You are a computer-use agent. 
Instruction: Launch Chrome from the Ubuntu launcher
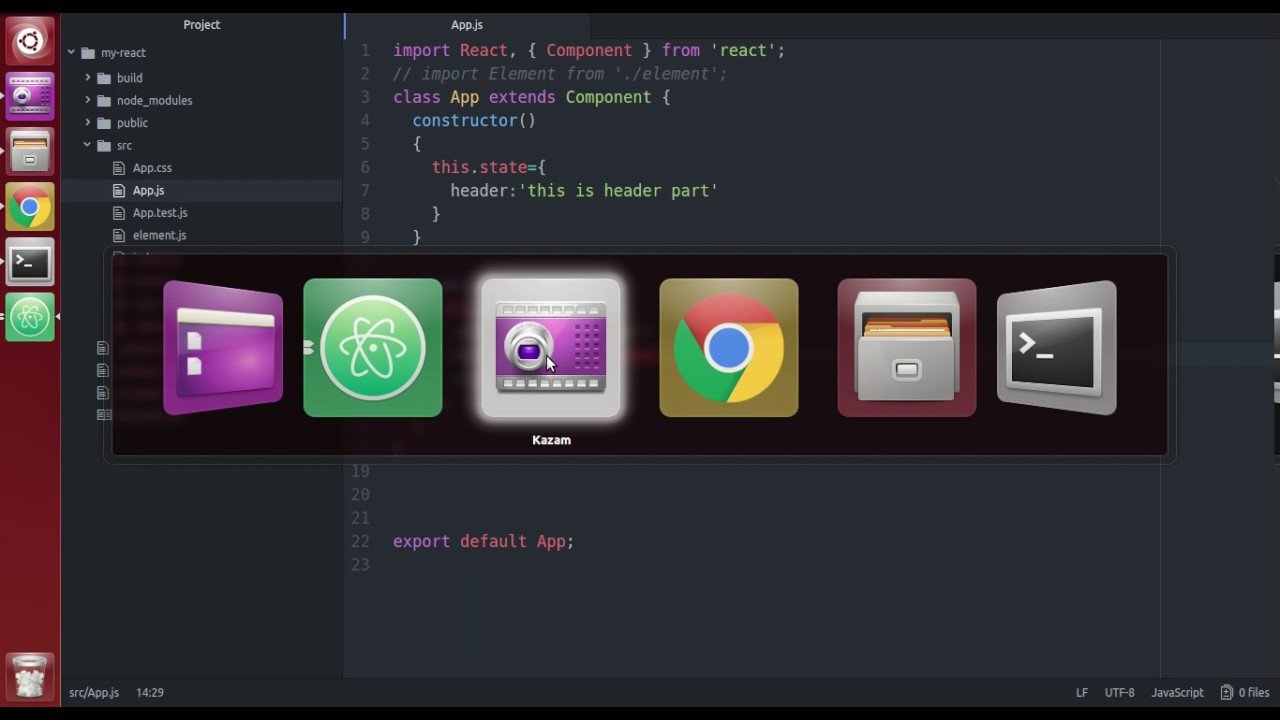click(30, 208)
